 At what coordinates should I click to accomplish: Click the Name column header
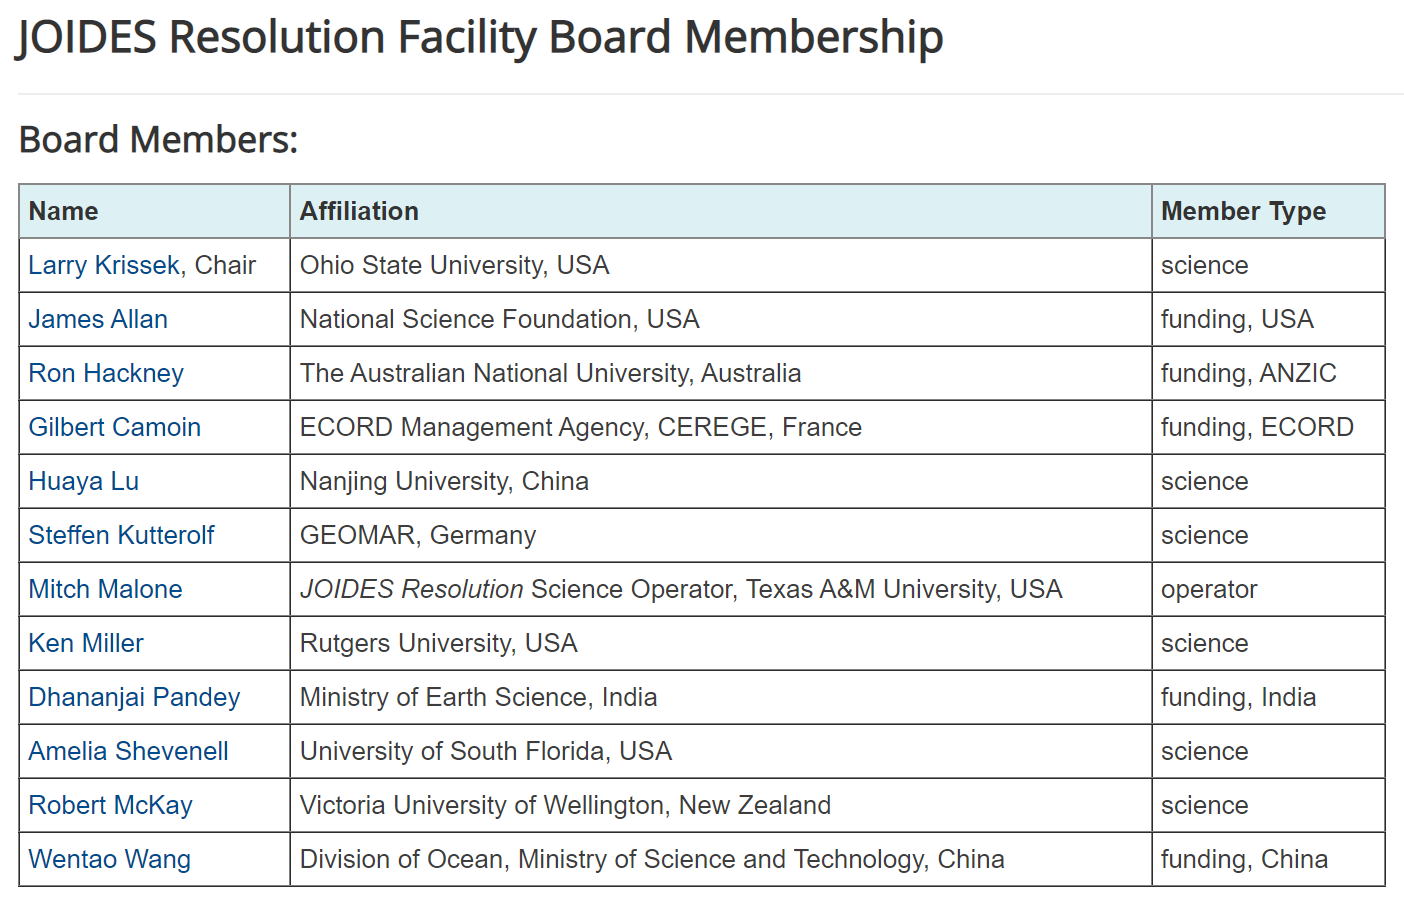(x=64, y=211)
